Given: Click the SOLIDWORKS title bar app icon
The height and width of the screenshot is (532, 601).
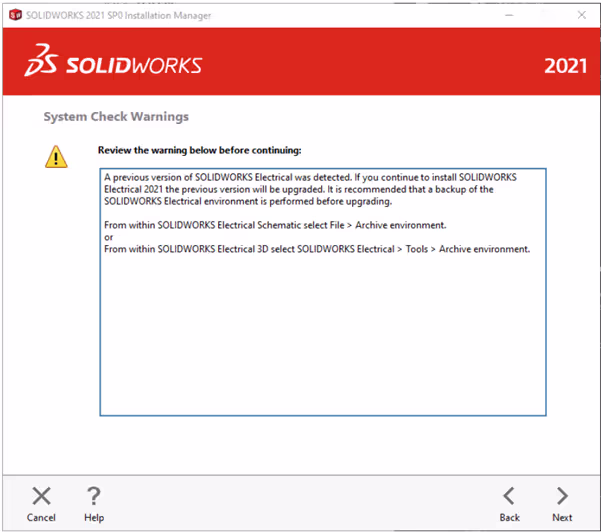Looking at the screenshot, I should click(x=15, y=15).
